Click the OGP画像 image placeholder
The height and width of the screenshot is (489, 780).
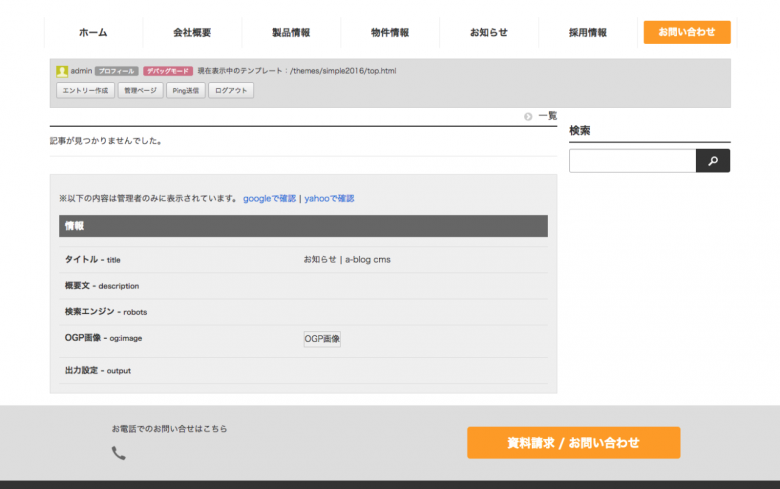322,339
